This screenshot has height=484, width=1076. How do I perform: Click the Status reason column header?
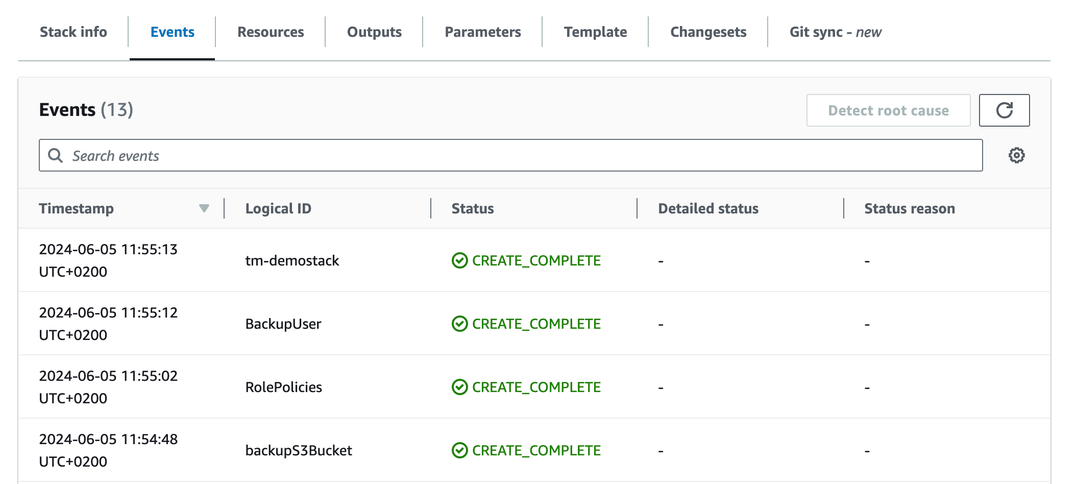click(909, 208)
